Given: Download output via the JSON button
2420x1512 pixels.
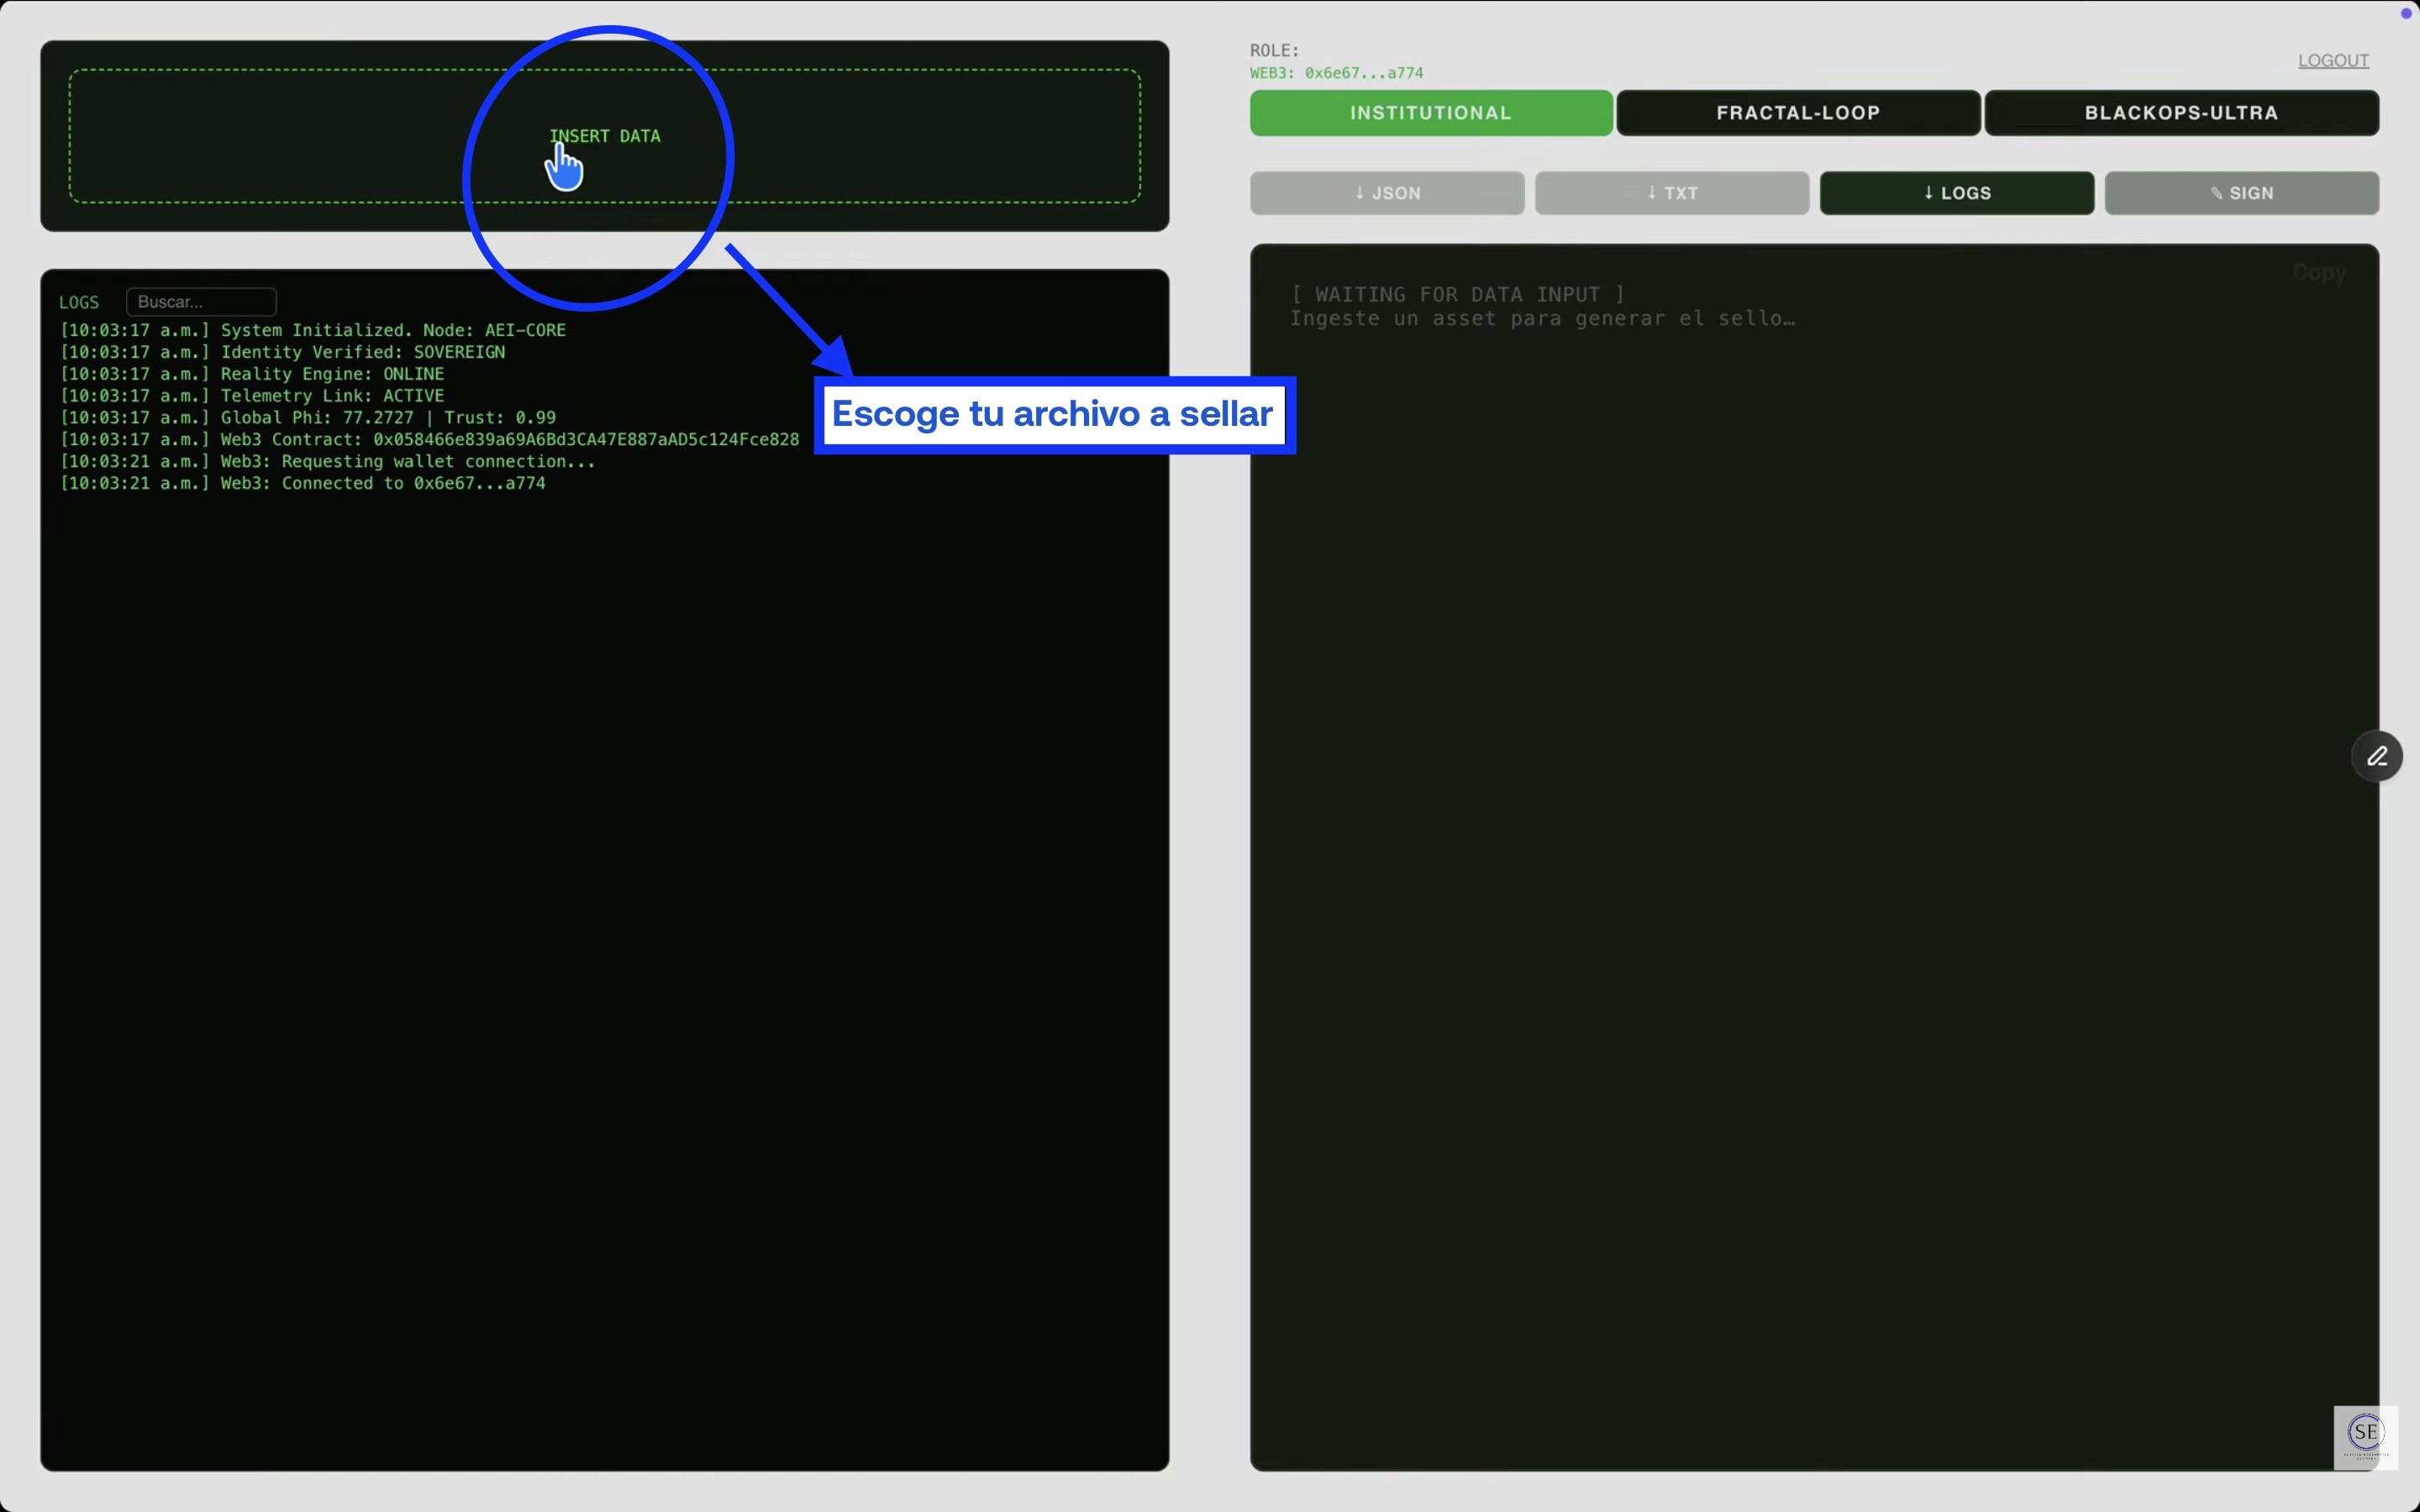Looking at the screenshot, I should click(x=1386, y=193).
